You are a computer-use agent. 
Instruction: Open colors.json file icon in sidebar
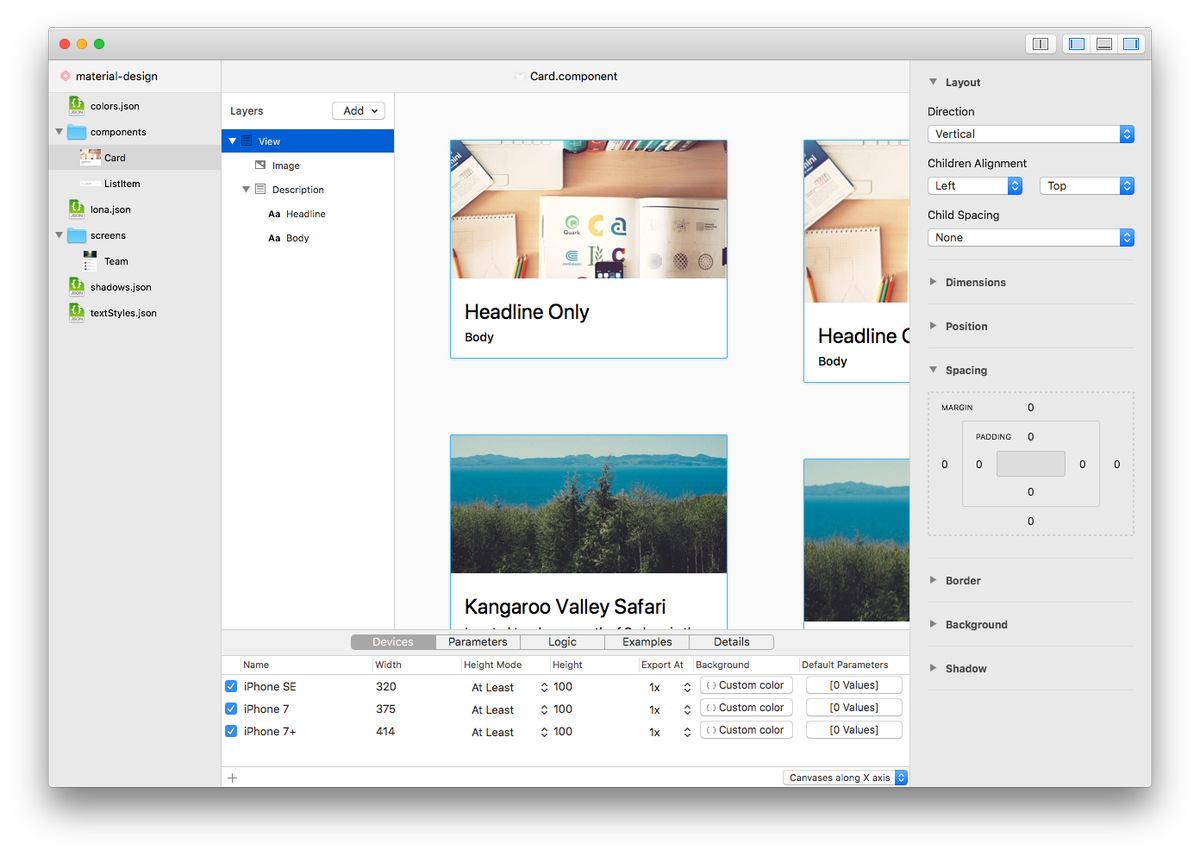pyautogui.click(x=76, y=105)
